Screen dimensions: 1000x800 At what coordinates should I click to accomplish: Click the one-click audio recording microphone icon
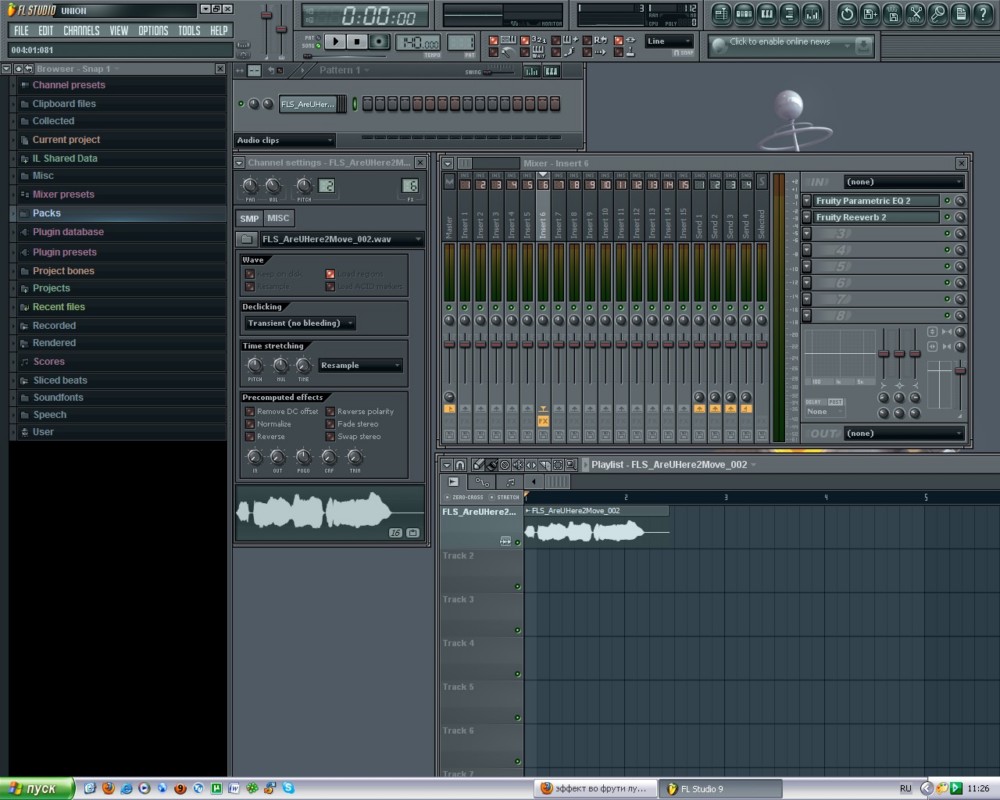pyautogui.click(x=938, y=14)
